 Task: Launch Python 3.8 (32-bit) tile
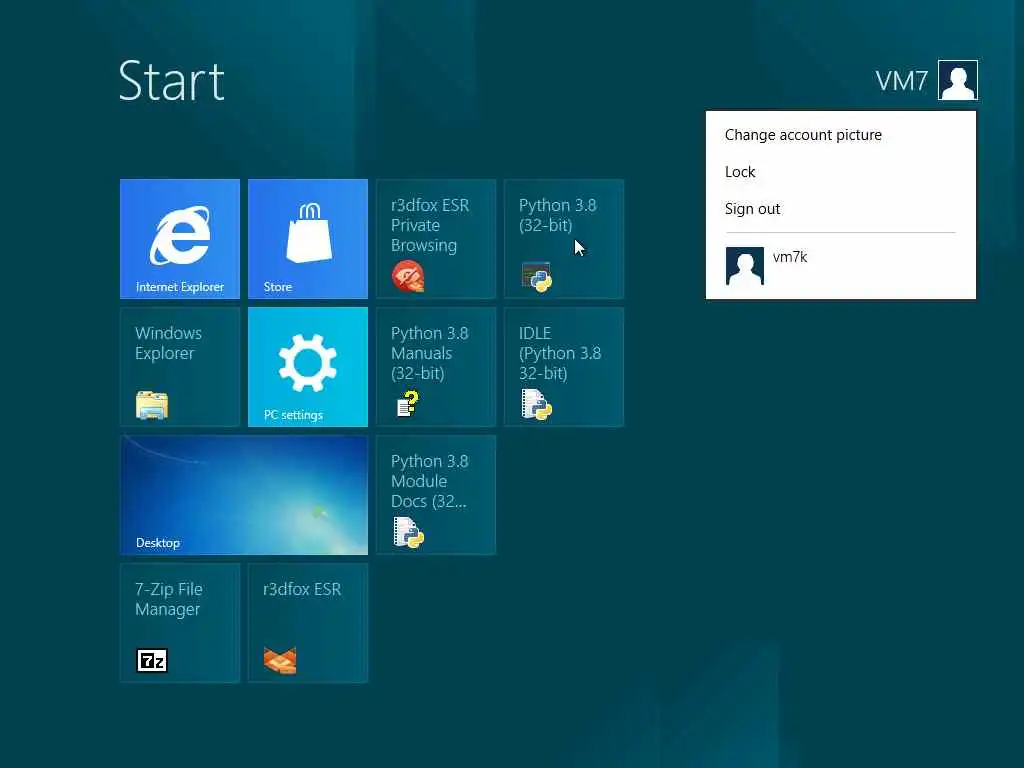coord(564,238)
